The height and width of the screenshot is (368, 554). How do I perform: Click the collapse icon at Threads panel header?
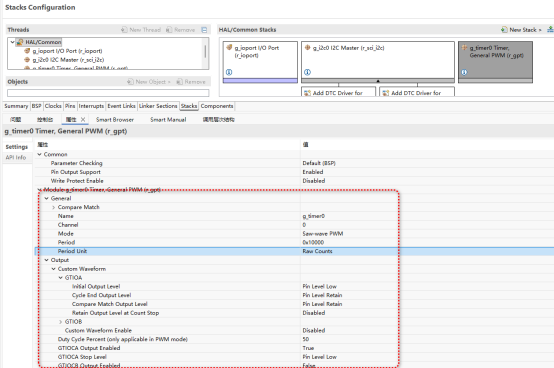pyautogui.click(x=204, y=30)
